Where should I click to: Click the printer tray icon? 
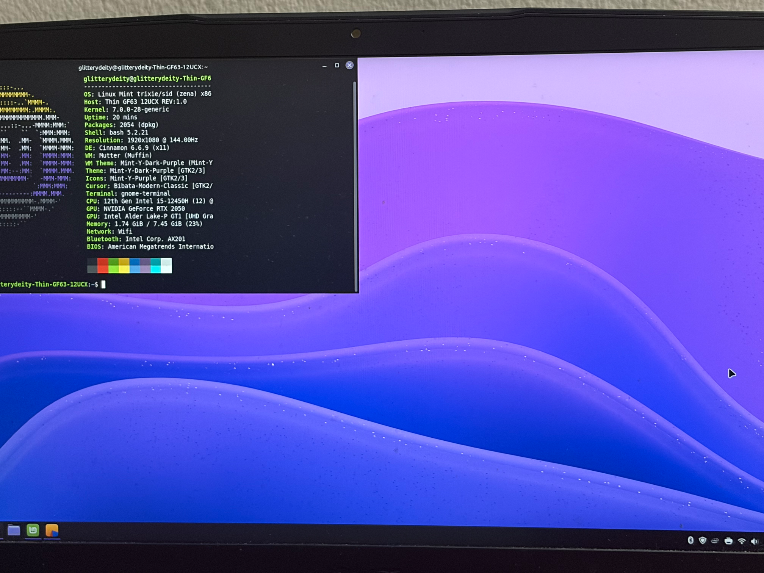click(x=728, y=541)
